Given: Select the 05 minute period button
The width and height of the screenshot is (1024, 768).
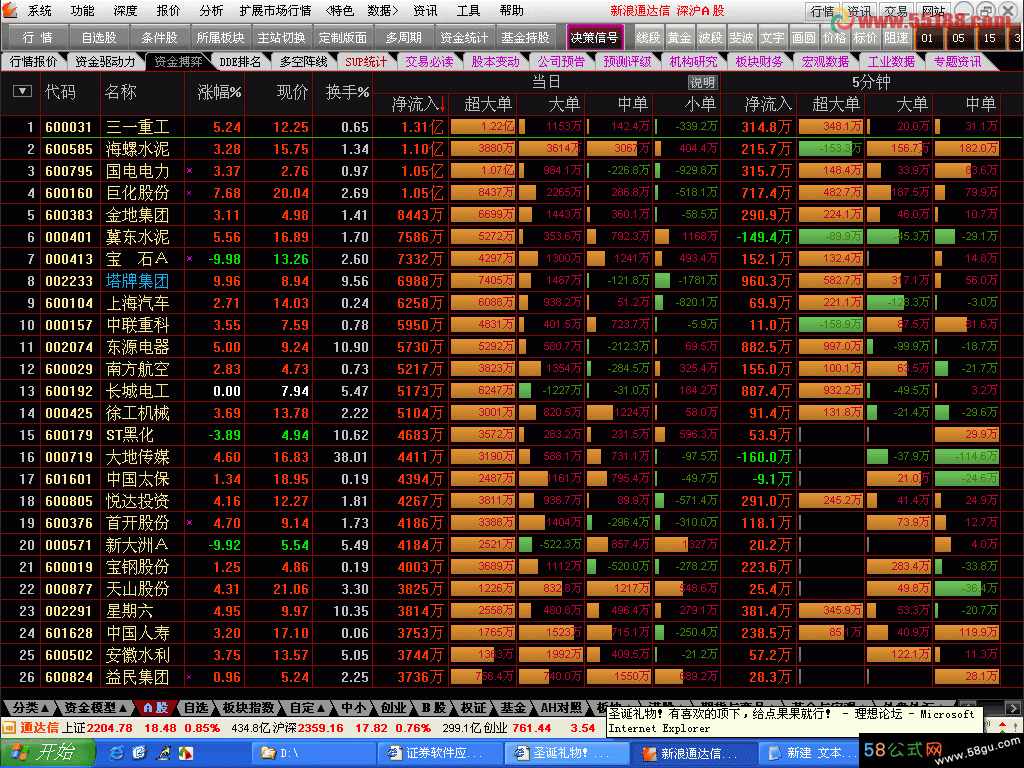Looking at the screenshot, I should (x=958, y=38).
